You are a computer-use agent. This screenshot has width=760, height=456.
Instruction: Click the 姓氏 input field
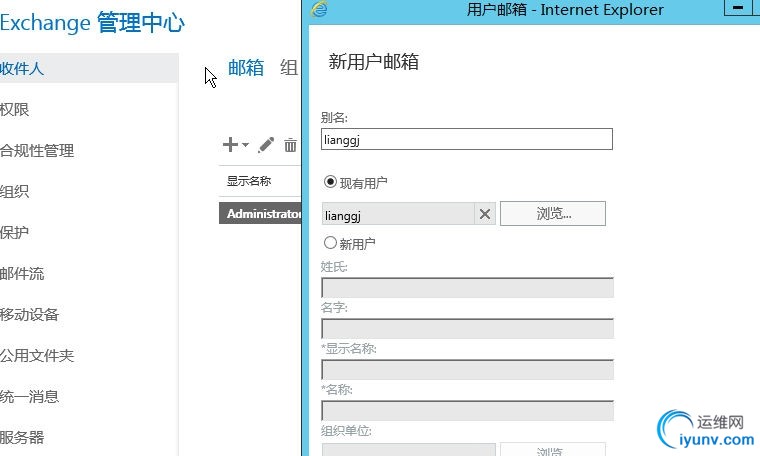click(467, 287)
